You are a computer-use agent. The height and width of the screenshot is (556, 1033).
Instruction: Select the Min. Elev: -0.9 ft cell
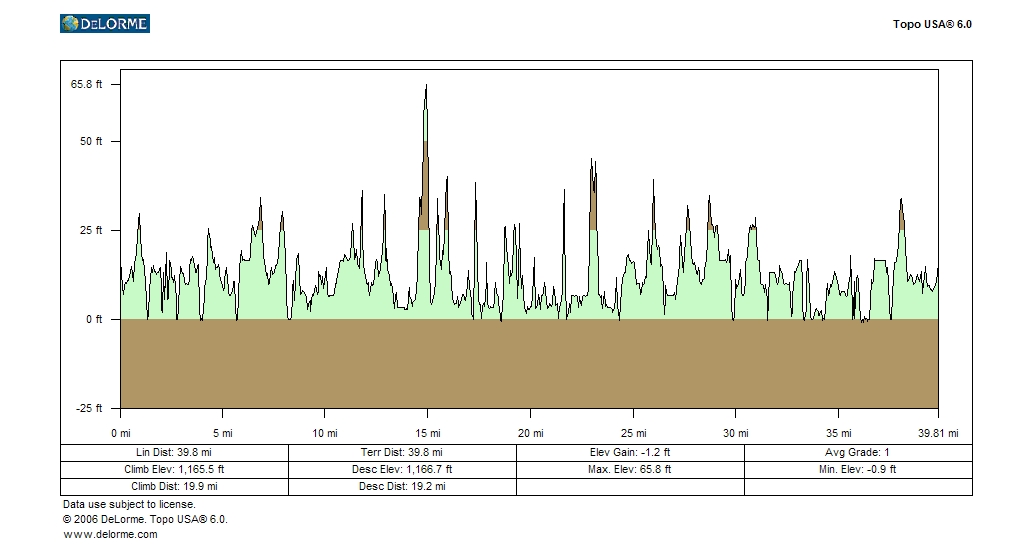pyautogui.click(x=858, y=469)
